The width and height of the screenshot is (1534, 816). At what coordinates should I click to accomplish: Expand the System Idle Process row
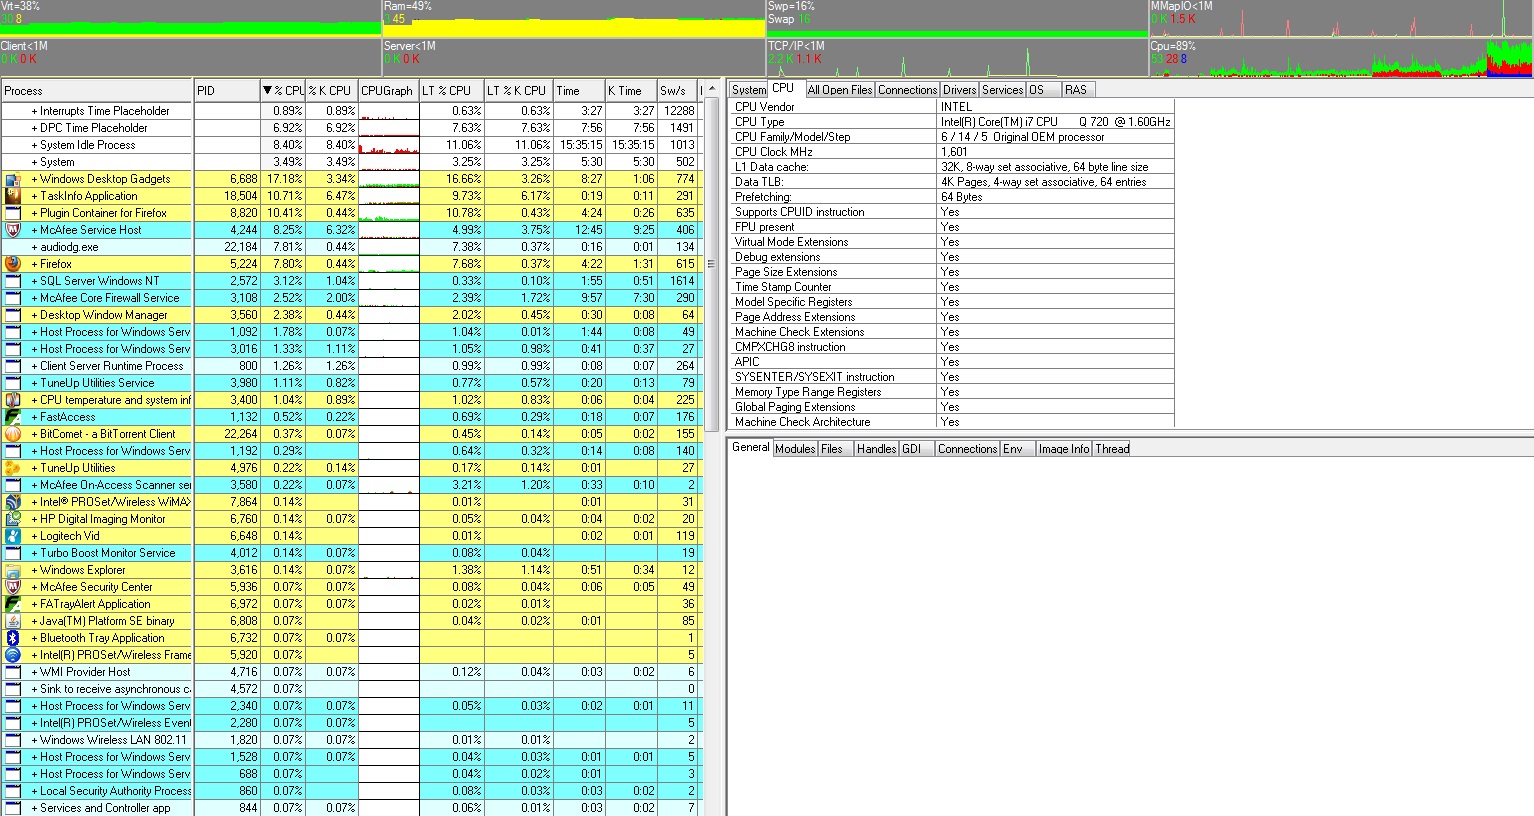coord(34,145)
